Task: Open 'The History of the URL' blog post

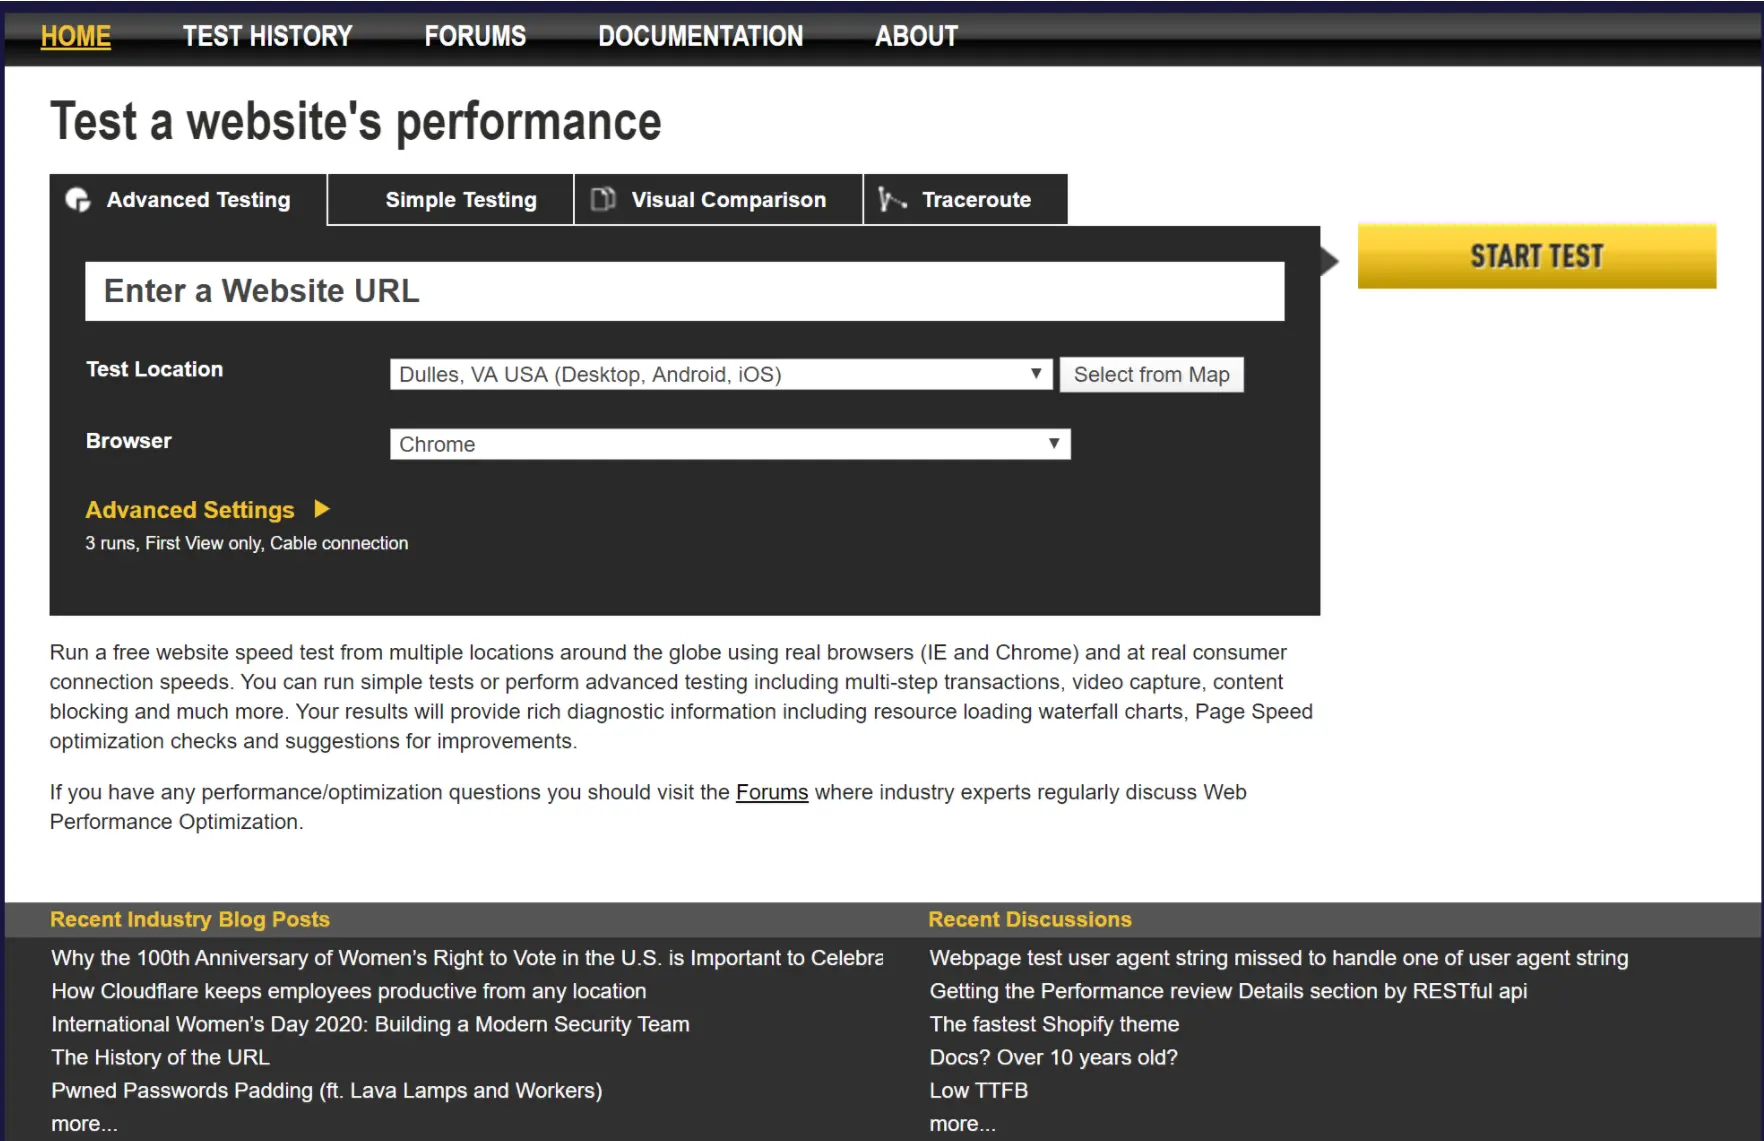Action: click(159, 1057)
